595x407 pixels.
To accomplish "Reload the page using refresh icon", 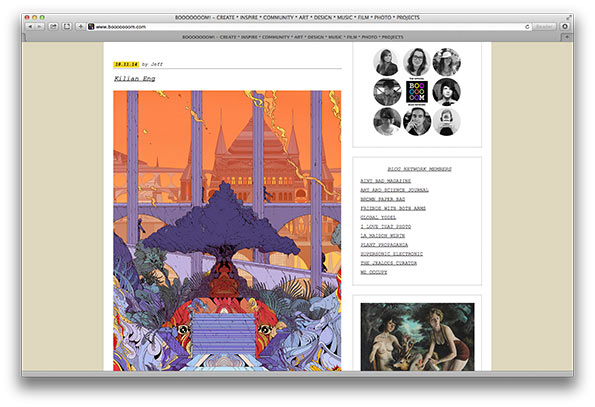I will [x=527, y=27].
